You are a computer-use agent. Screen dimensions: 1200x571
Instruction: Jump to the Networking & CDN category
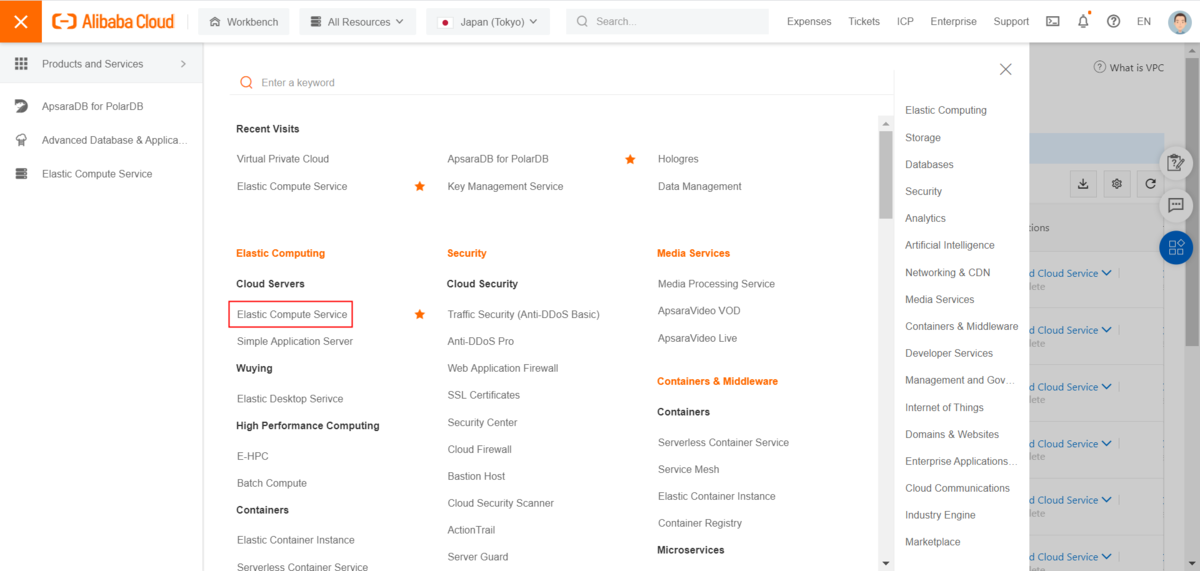pyautogui.click(x=948, y=272)
